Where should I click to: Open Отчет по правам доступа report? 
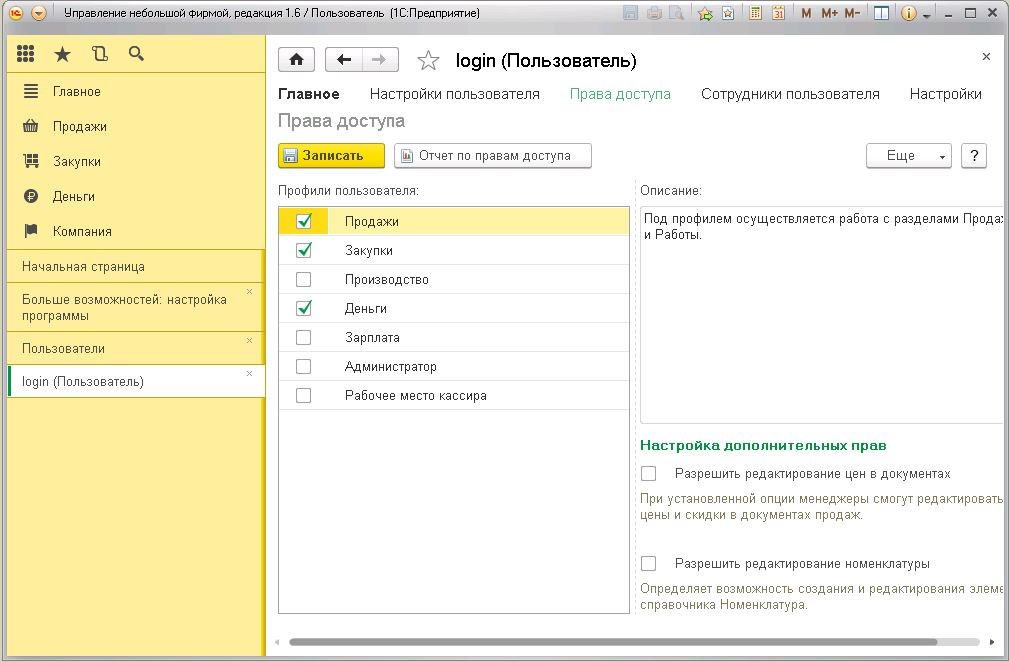coord(493,156)
